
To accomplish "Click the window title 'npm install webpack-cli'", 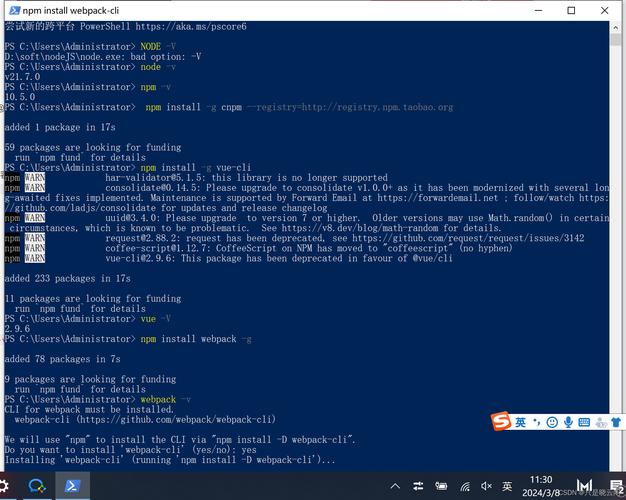I will click(x=71, y=10).
